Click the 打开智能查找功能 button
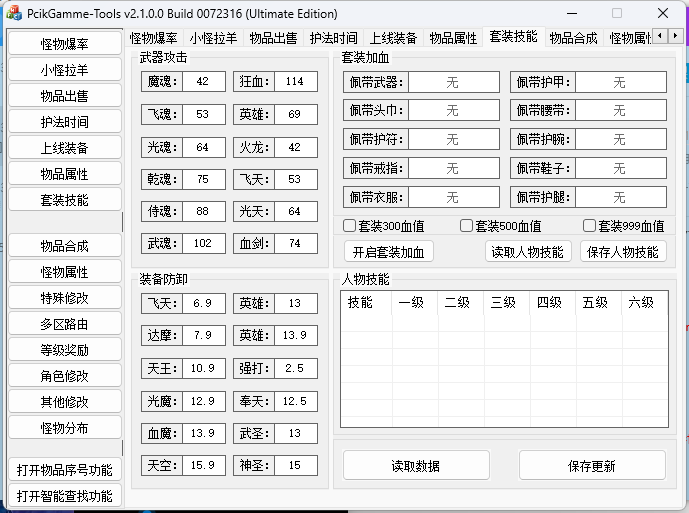This screenshot has height=513, width=689. (65, 495)
